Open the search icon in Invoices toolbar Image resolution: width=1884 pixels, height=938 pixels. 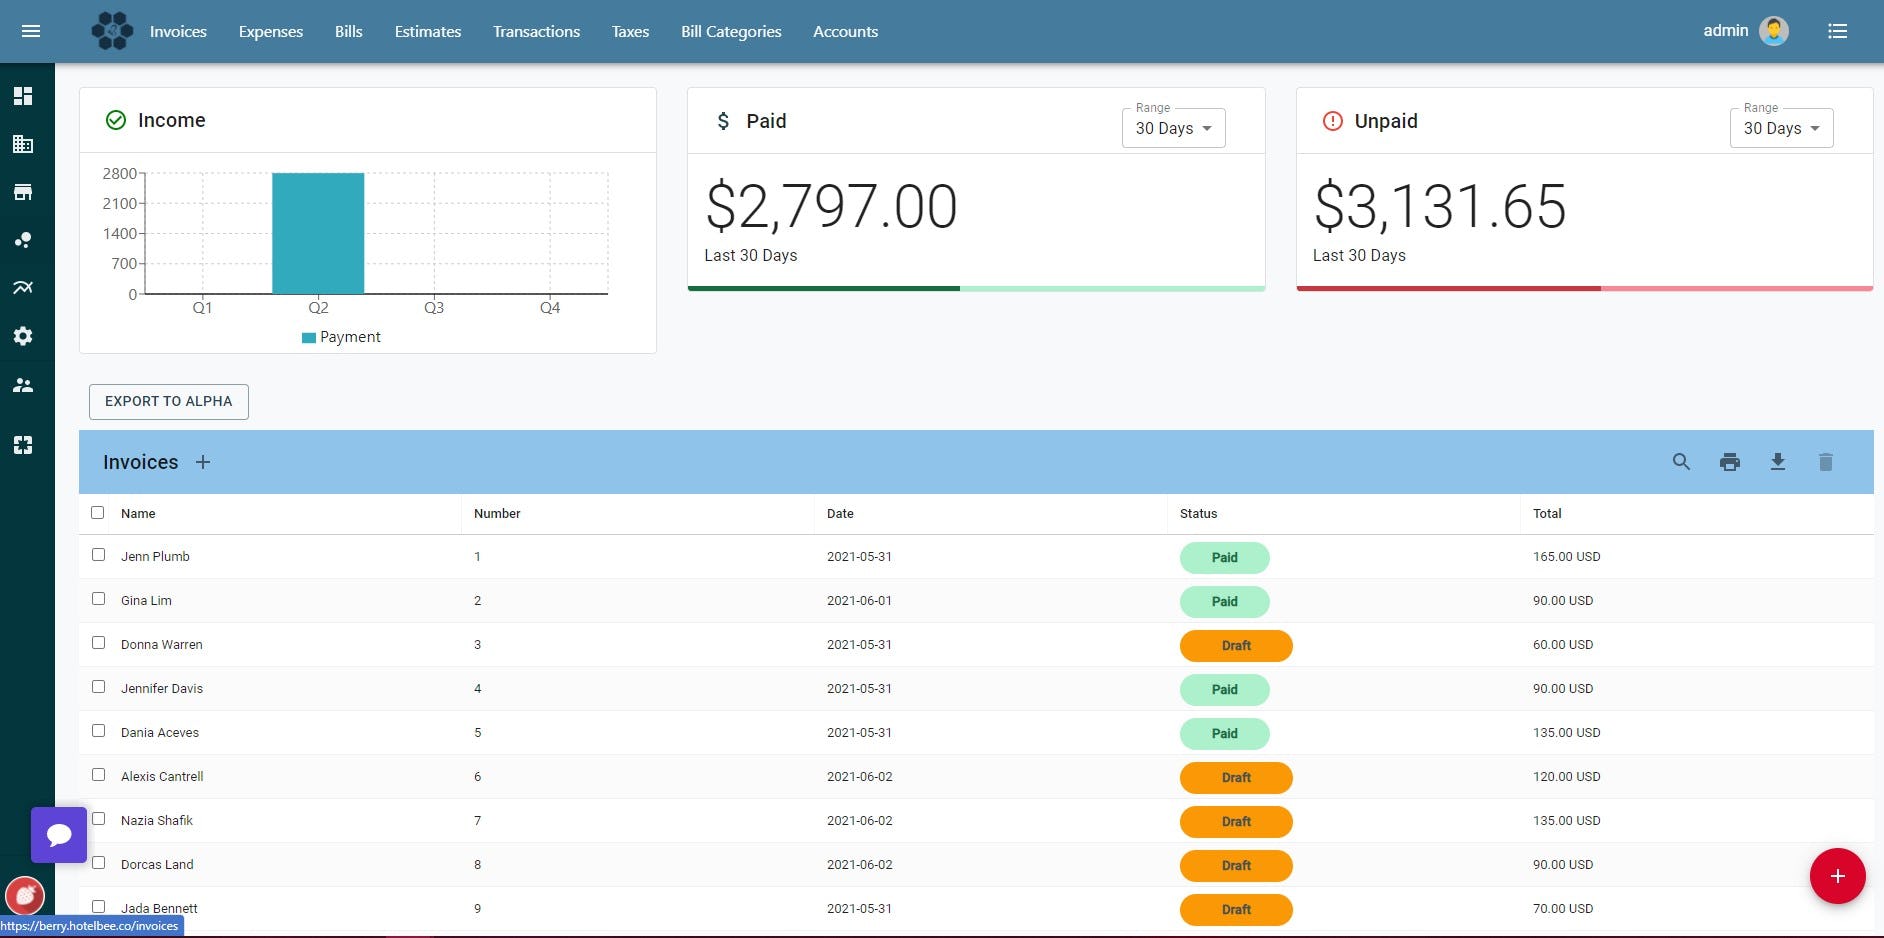coord(1680,462)
